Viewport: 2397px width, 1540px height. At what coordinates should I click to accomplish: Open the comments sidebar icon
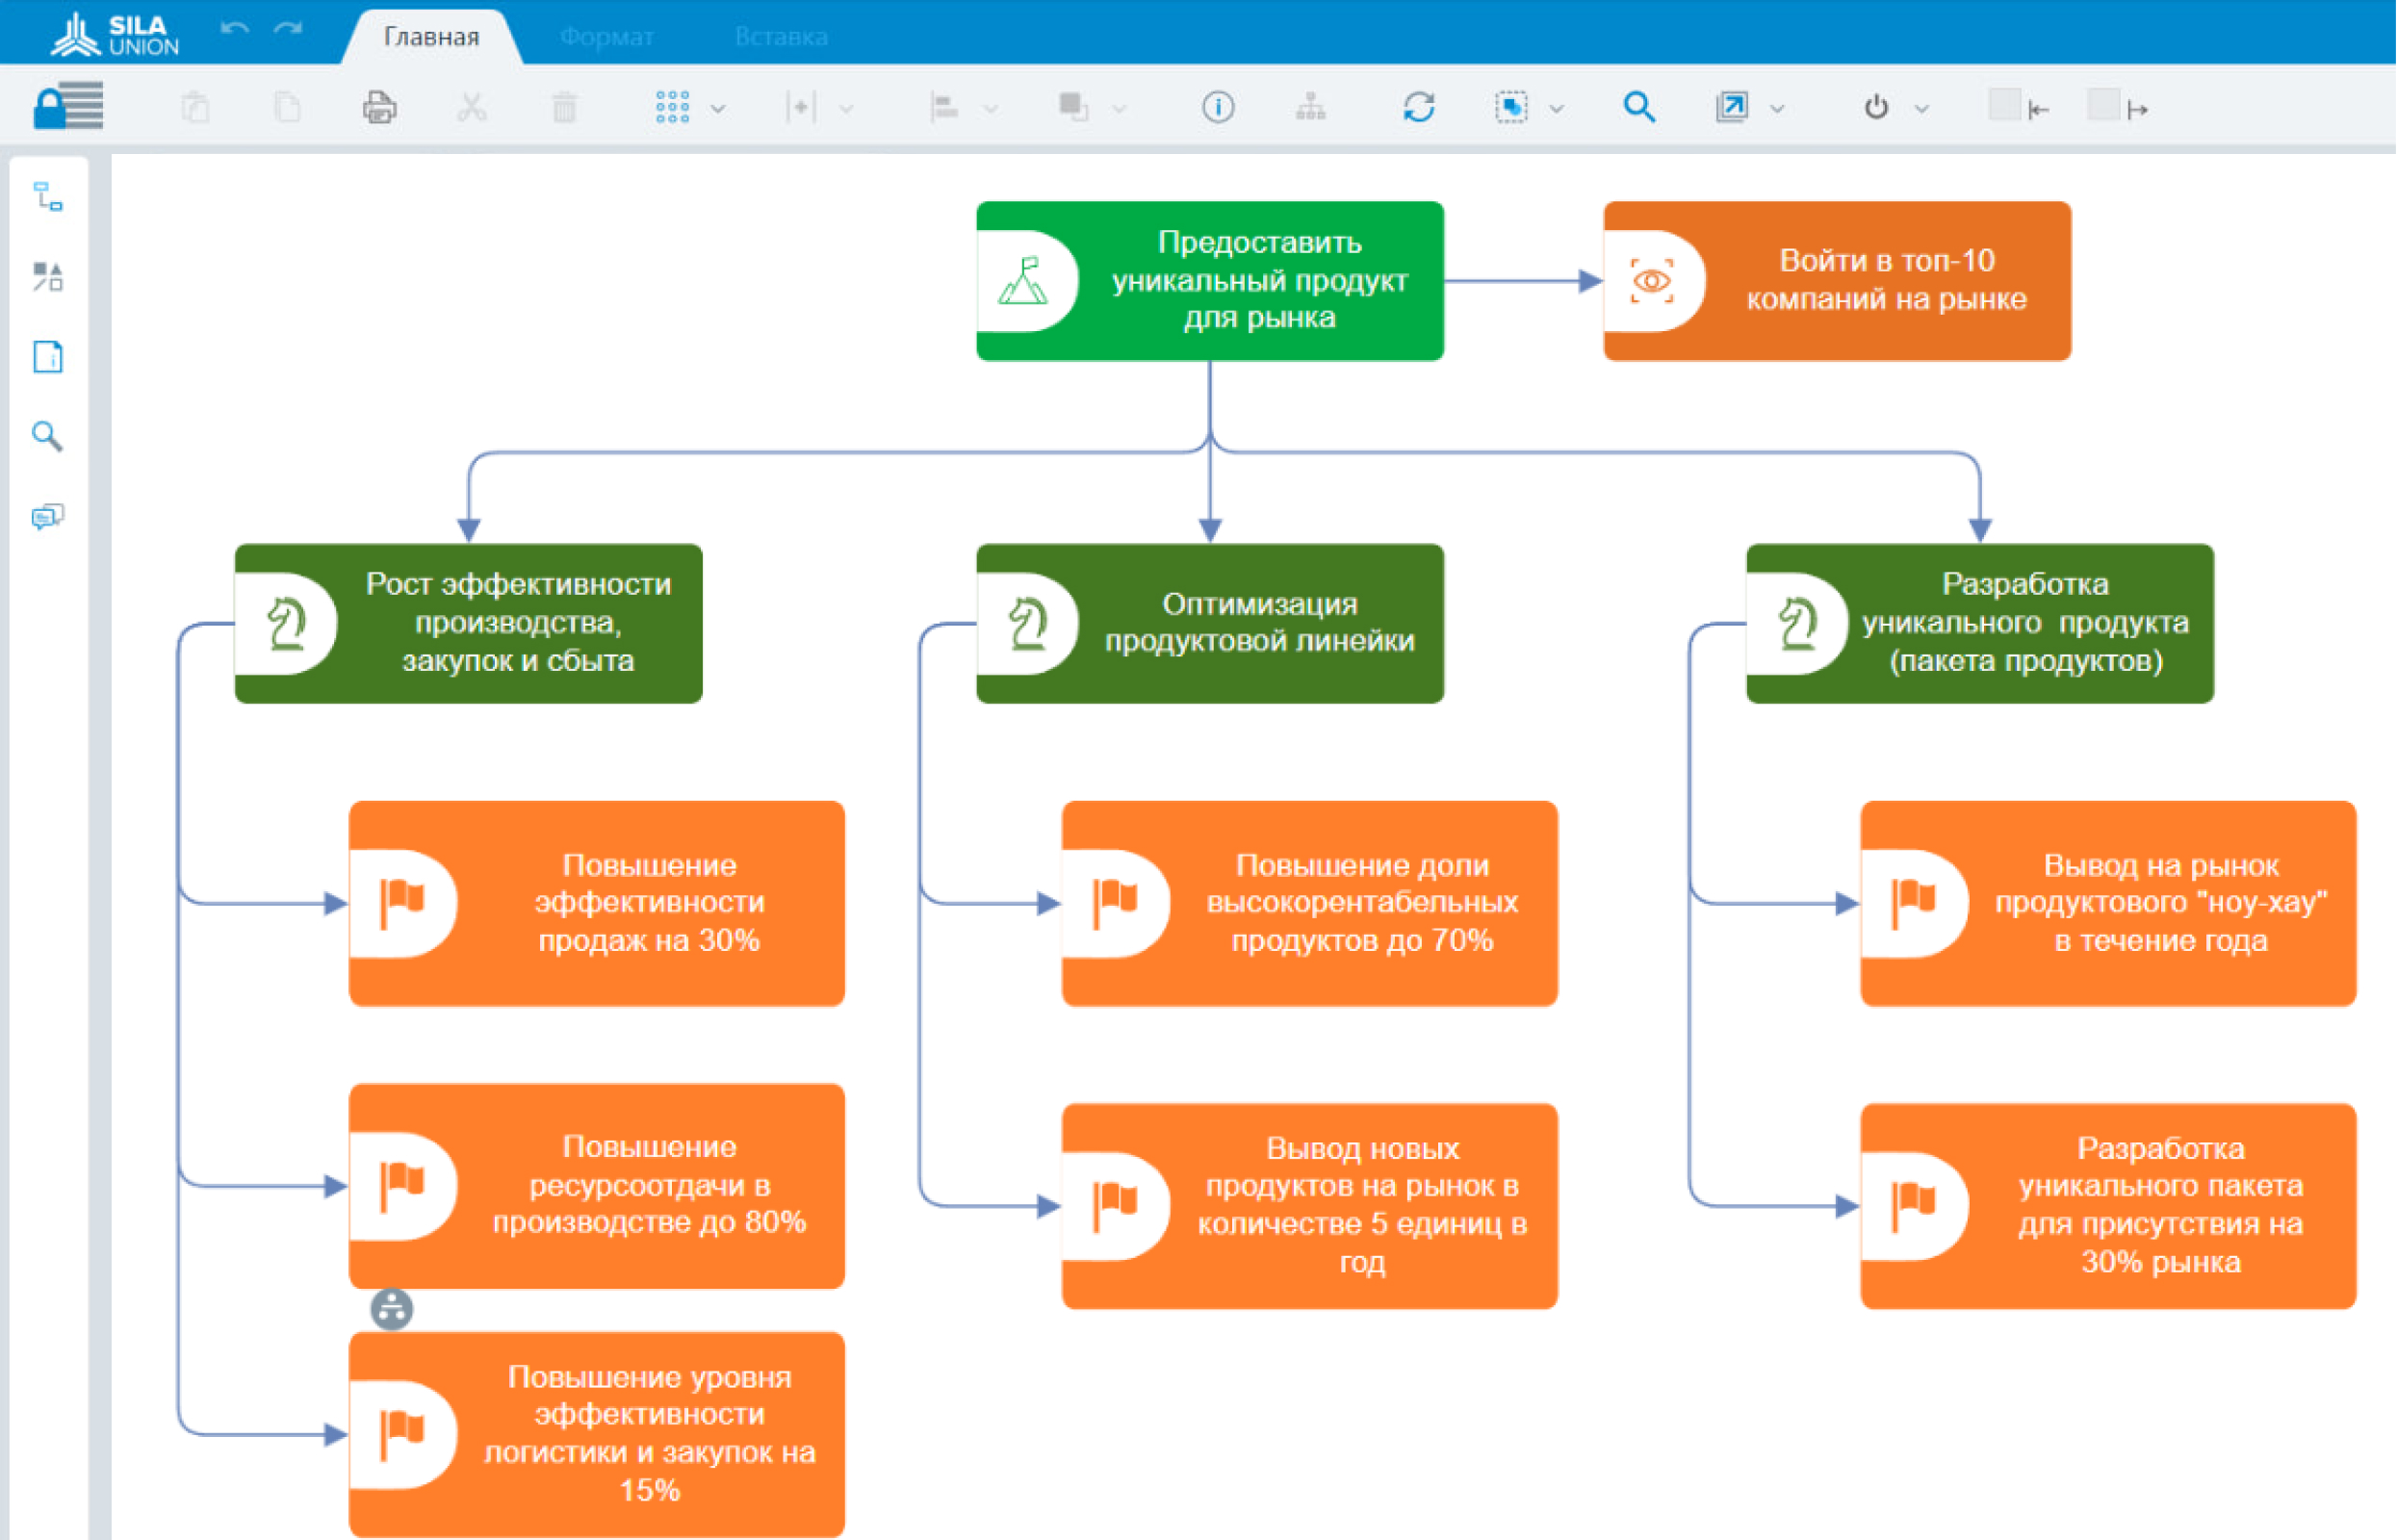(48, 516)
